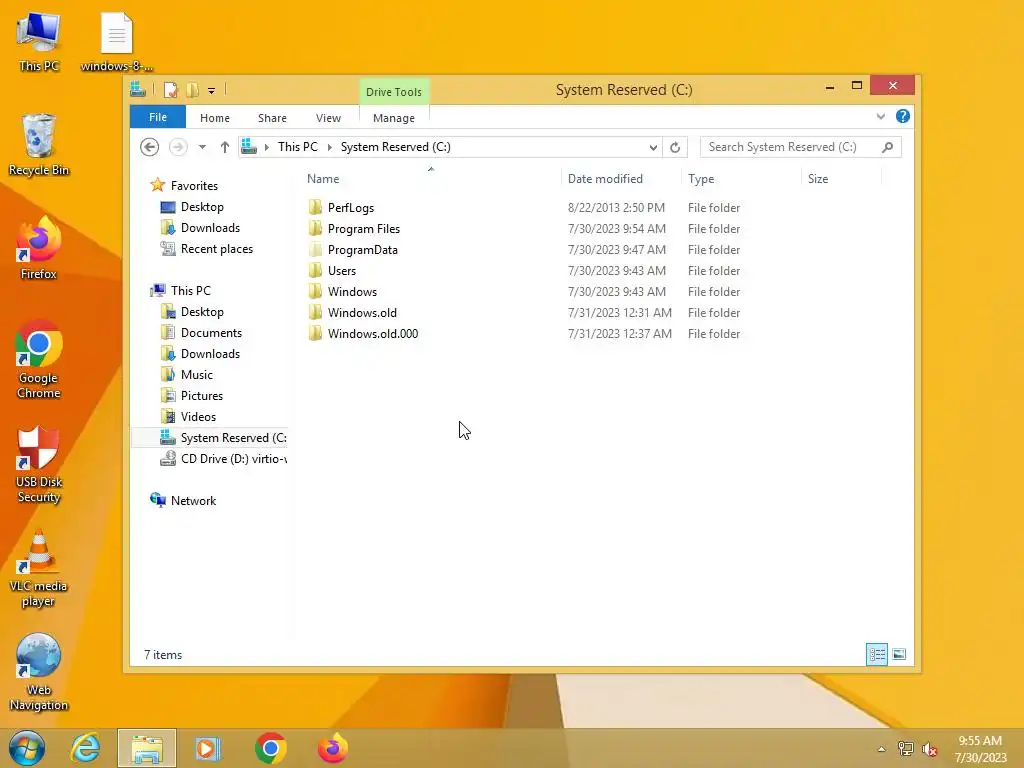Sort by the Size column header

pyautogui.click(x=841, y=178)
